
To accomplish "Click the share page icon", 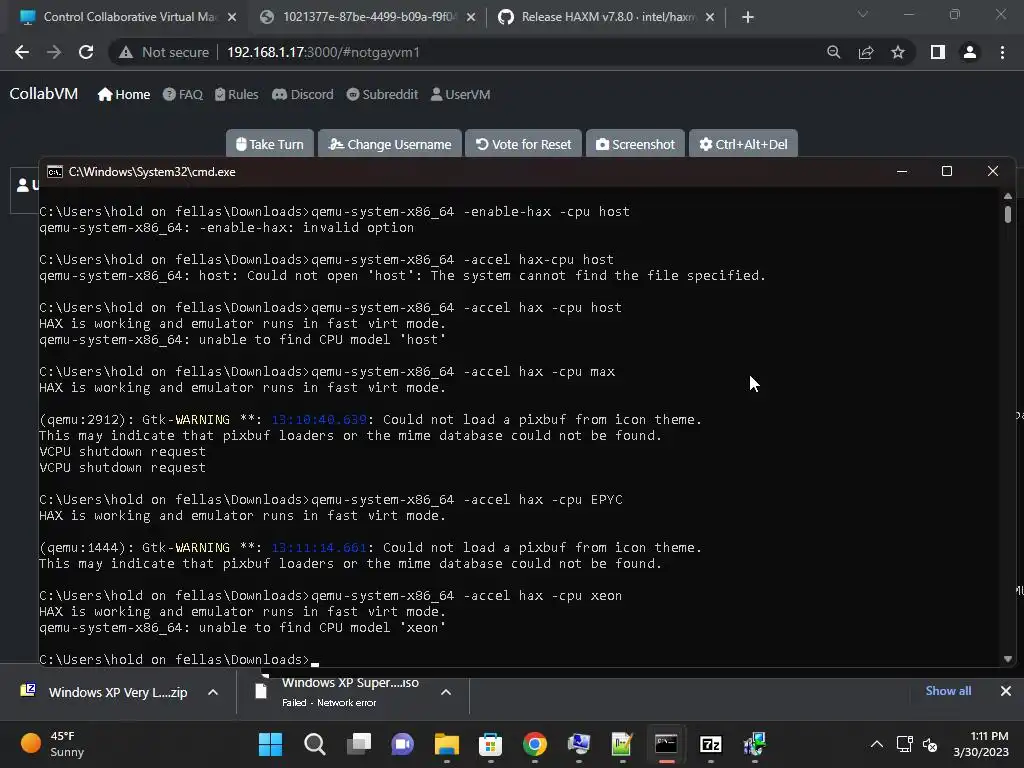I will [x=866, y=52].
